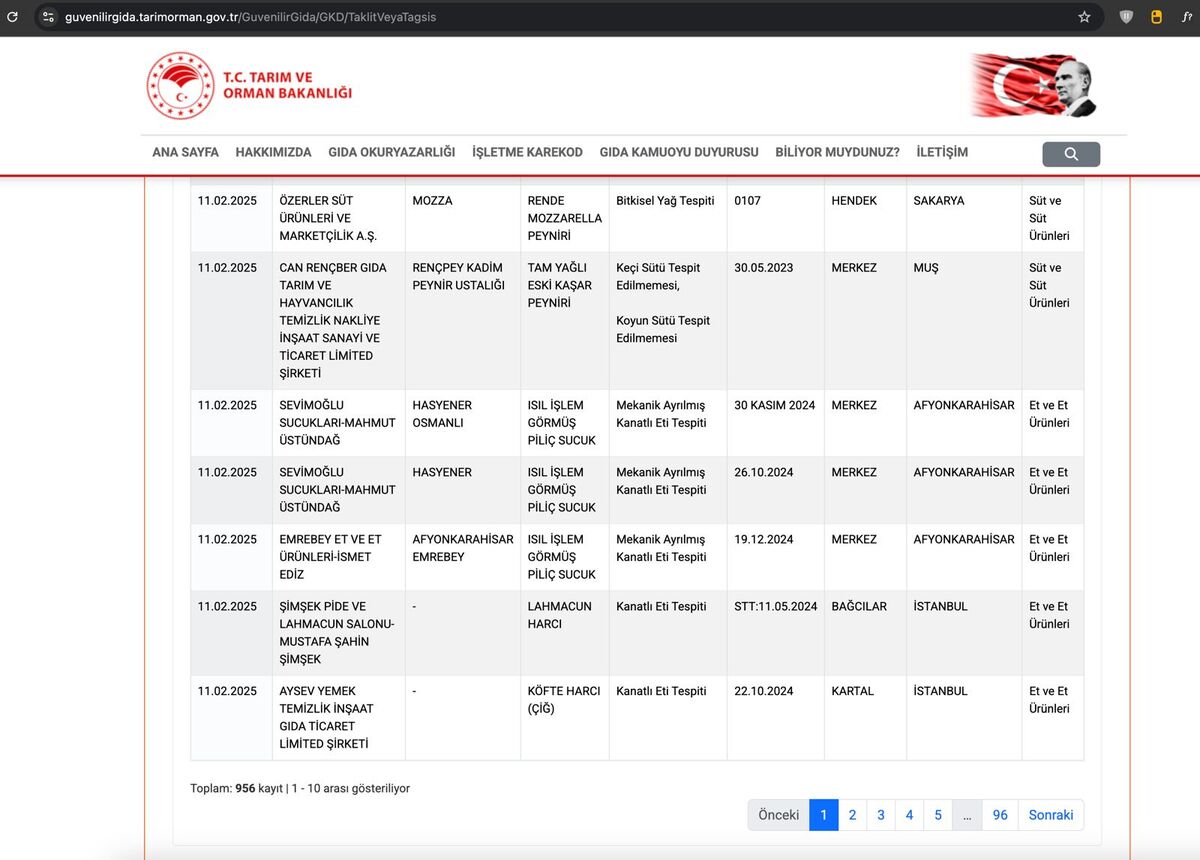Click the Atatürk and Turkish flag image
The height and width of the screenshot is (860, 1200).
pos(1033,86)
